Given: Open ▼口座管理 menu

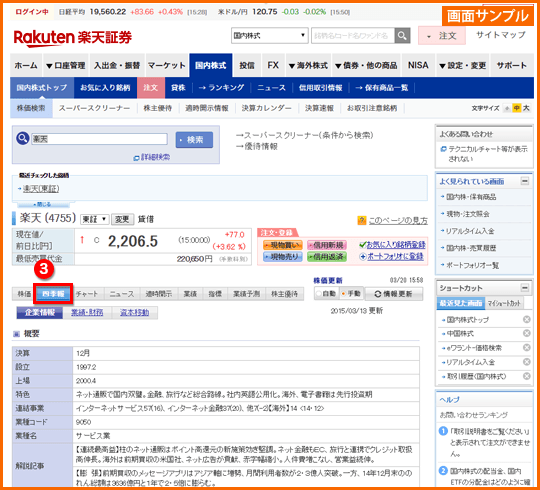Looking at the screenshot, I should (66, 65).
